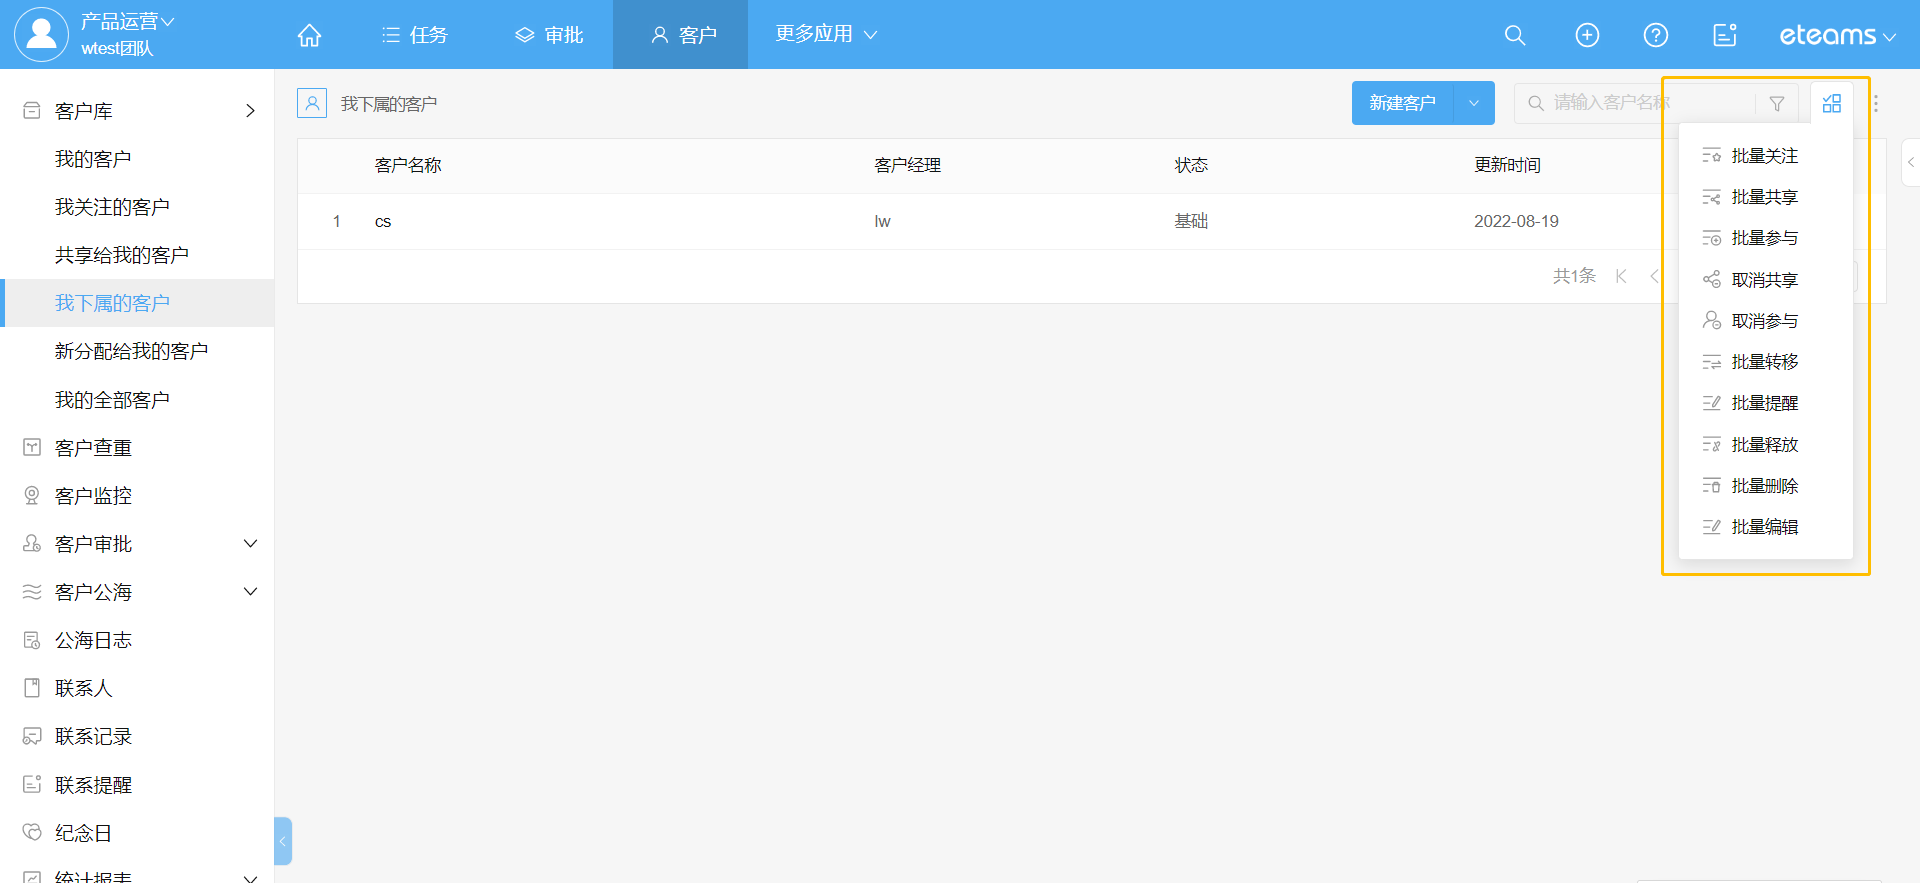Open the search icon in top bar
The width and height of the screenshot is (1920, 883).
coord(1514,35)
